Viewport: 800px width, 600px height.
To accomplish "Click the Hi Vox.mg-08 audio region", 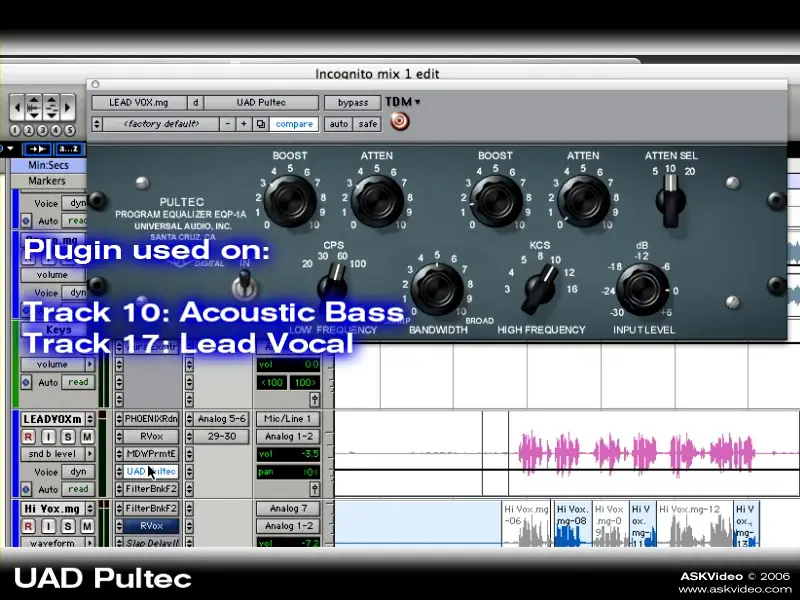I will click(x=572, y=524).
